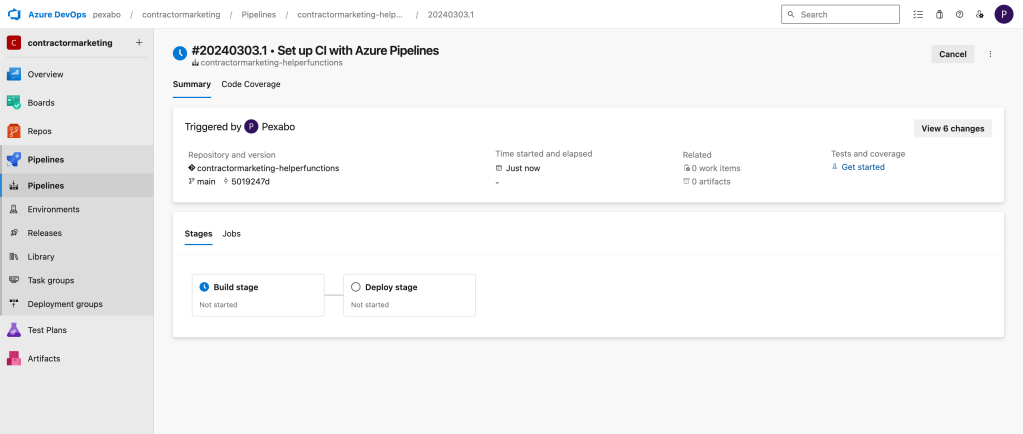This screenshot has height=434, width=1023.
Task: Select the Stages tab
Action: (x=198, y=234)
